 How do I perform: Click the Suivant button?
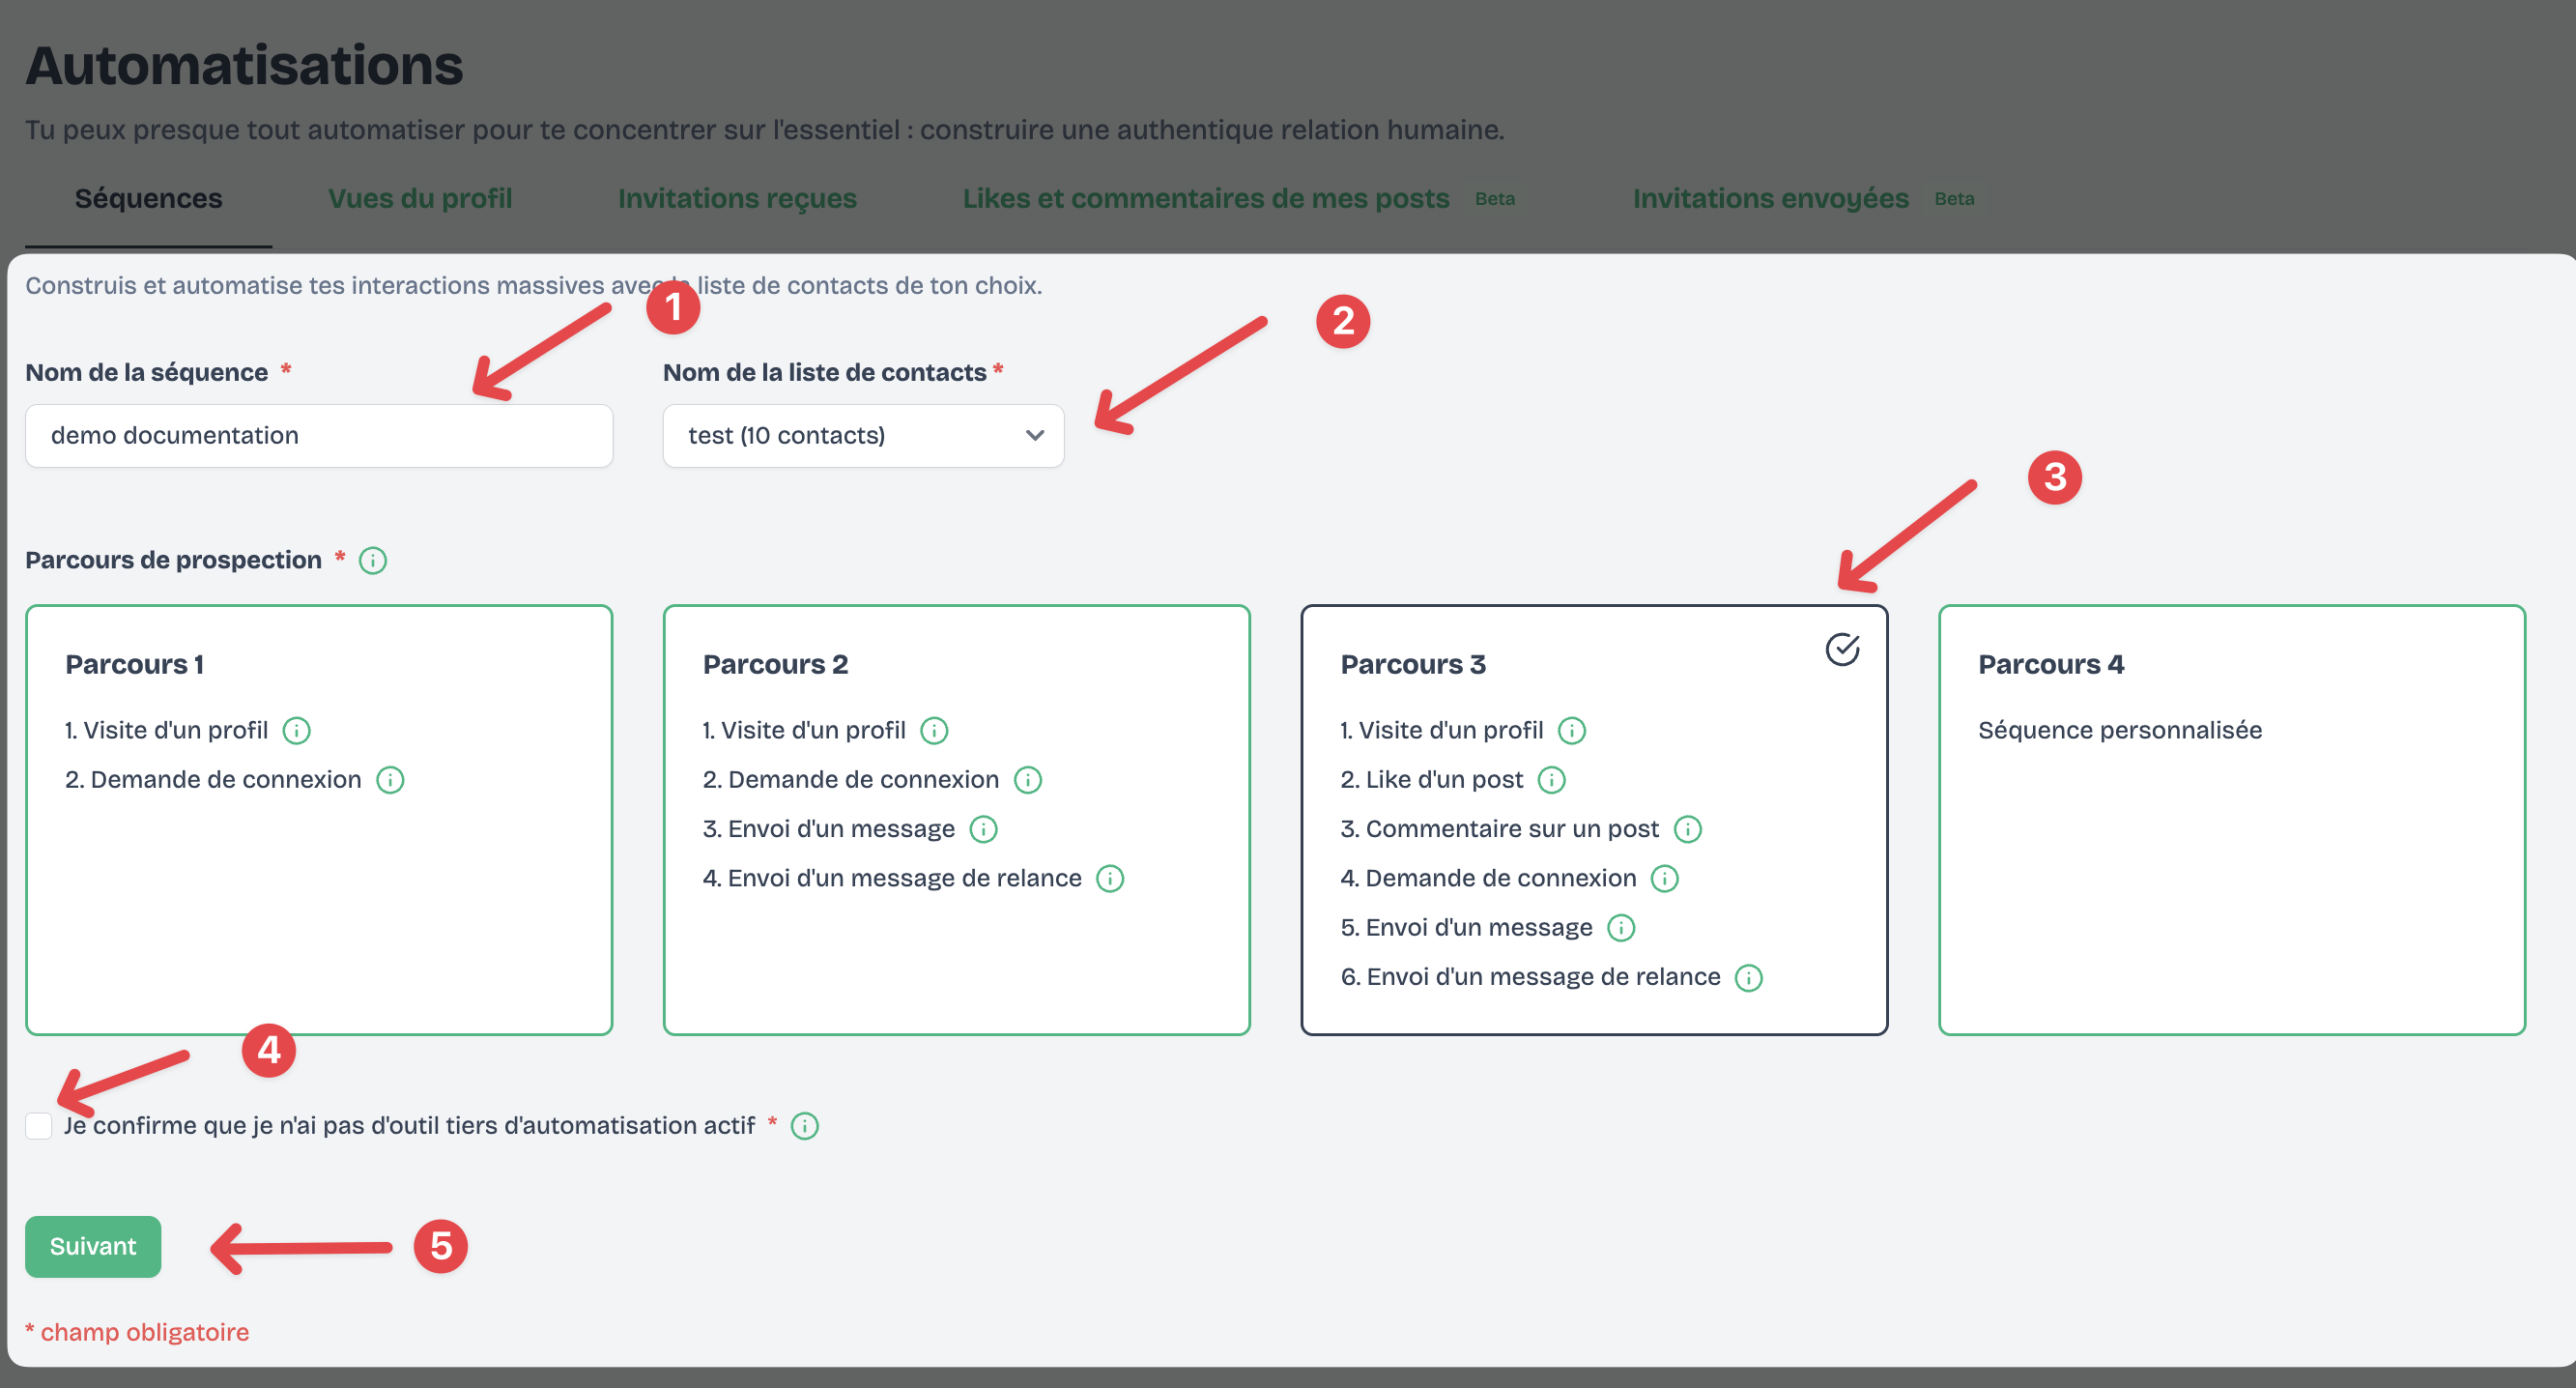pyautogui.click(x=93, y=1246)
